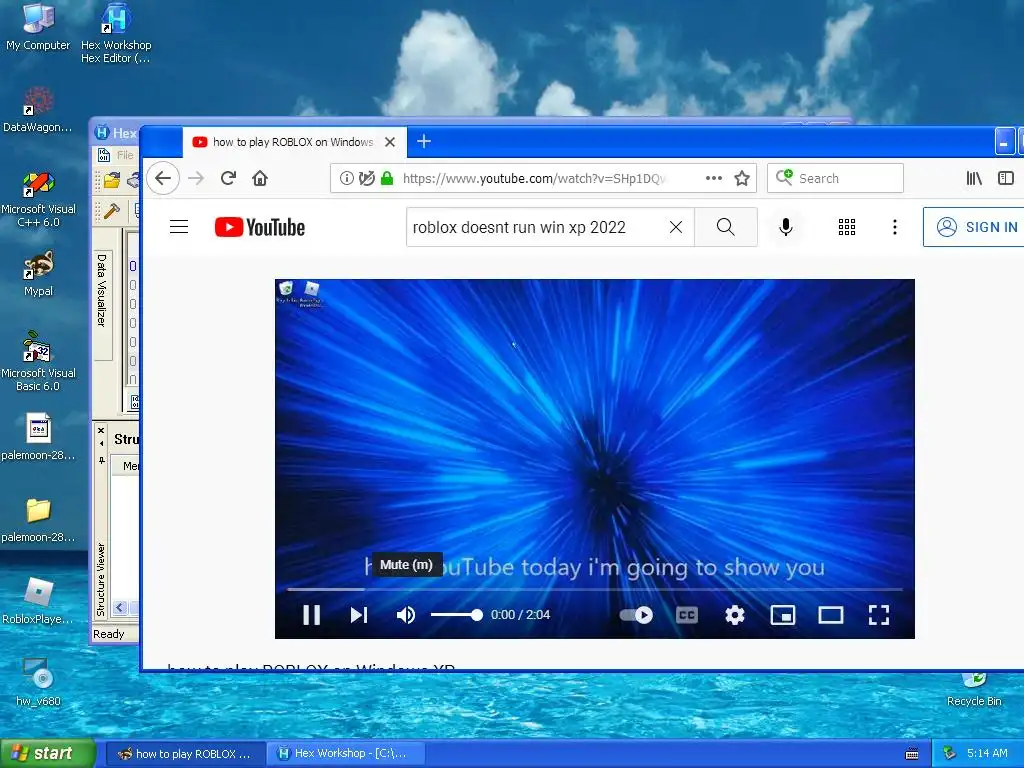Toggle the autoplay switch
The image size is (1024, 768).
point(636,615)
